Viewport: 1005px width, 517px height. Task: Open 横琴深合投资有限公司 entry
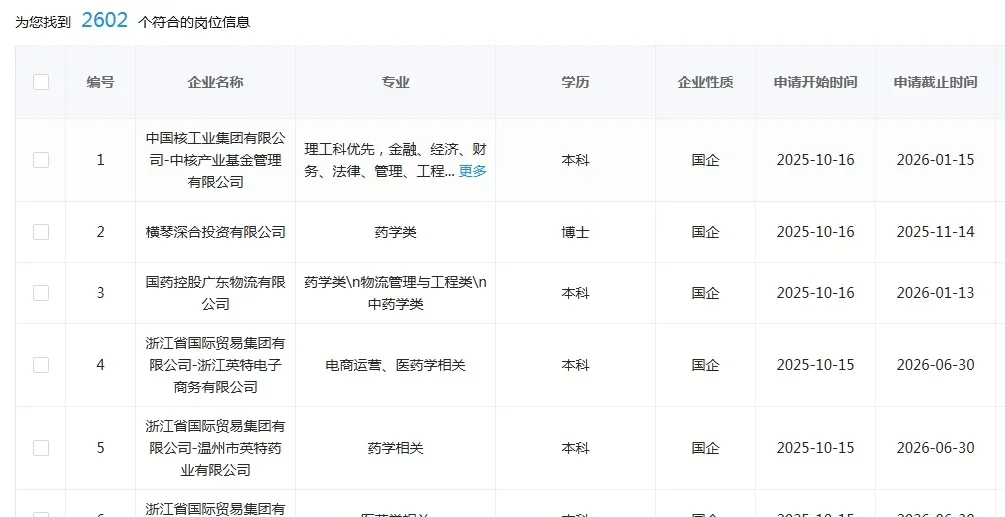215,232
